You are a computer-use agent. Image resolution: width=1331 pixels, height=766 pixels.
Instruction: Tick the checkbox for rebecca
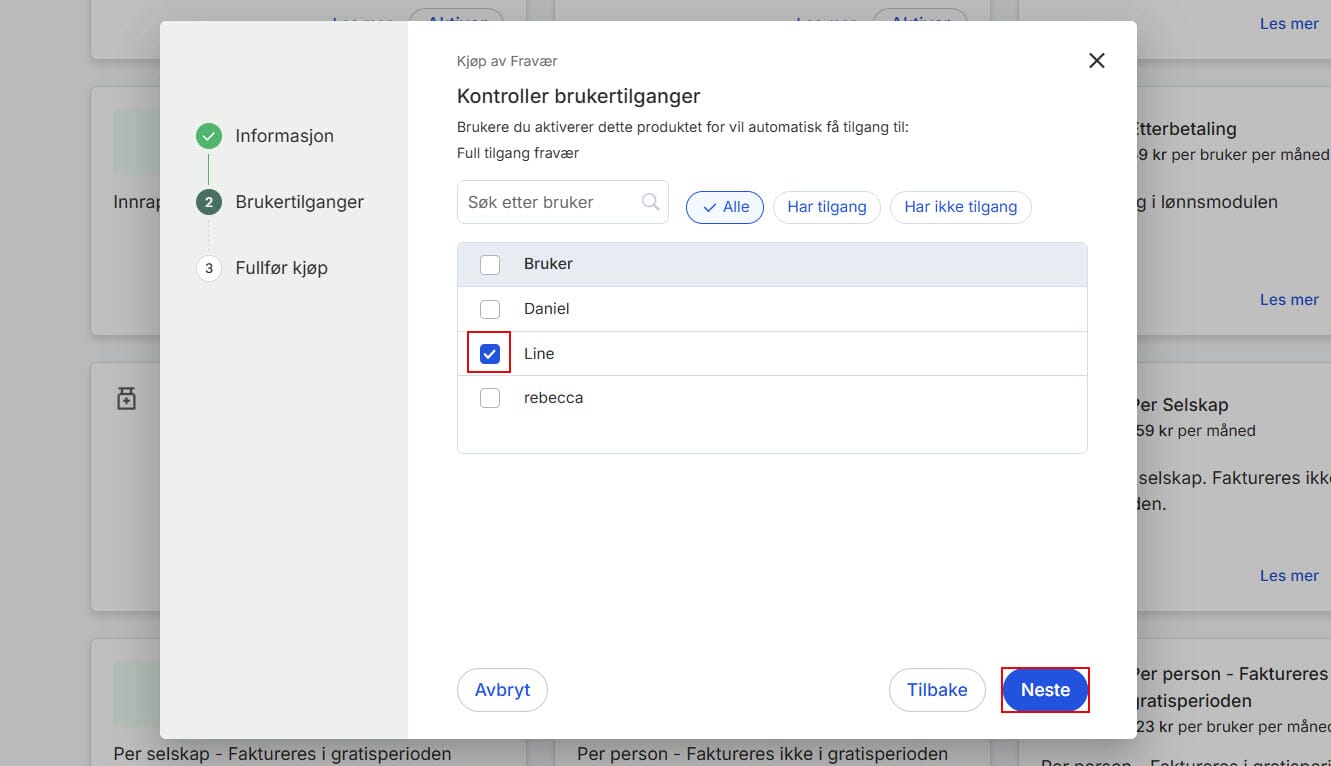pos(490,398)
